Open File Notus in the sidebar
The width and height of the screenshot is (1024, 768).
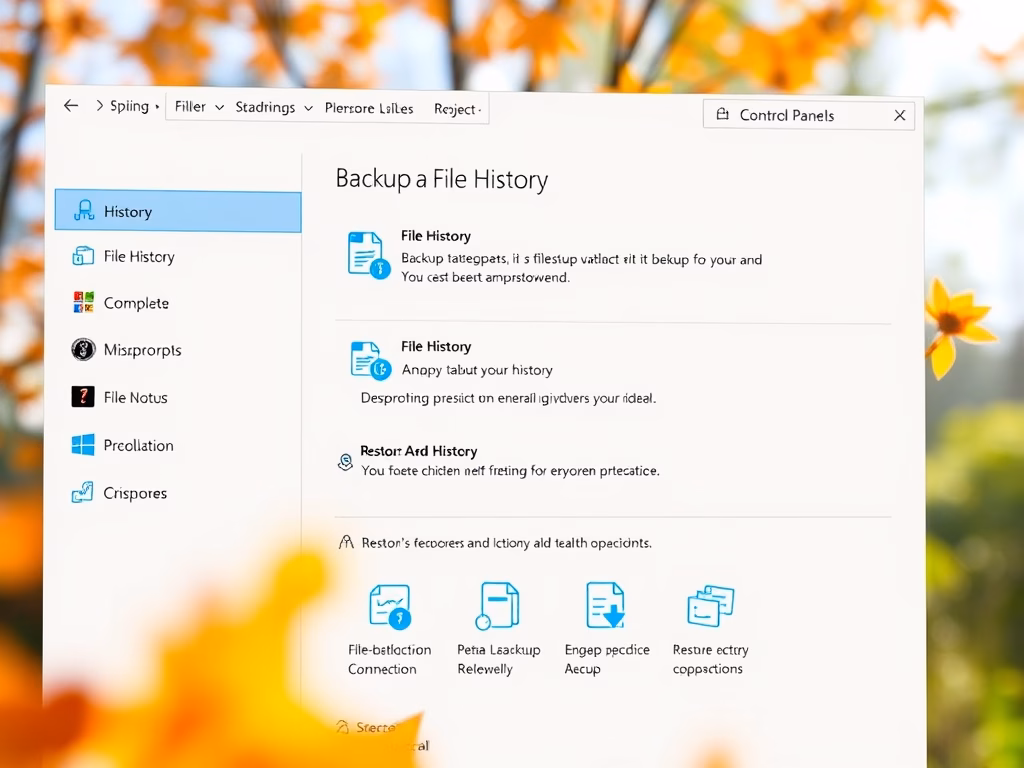click(135, 397)
